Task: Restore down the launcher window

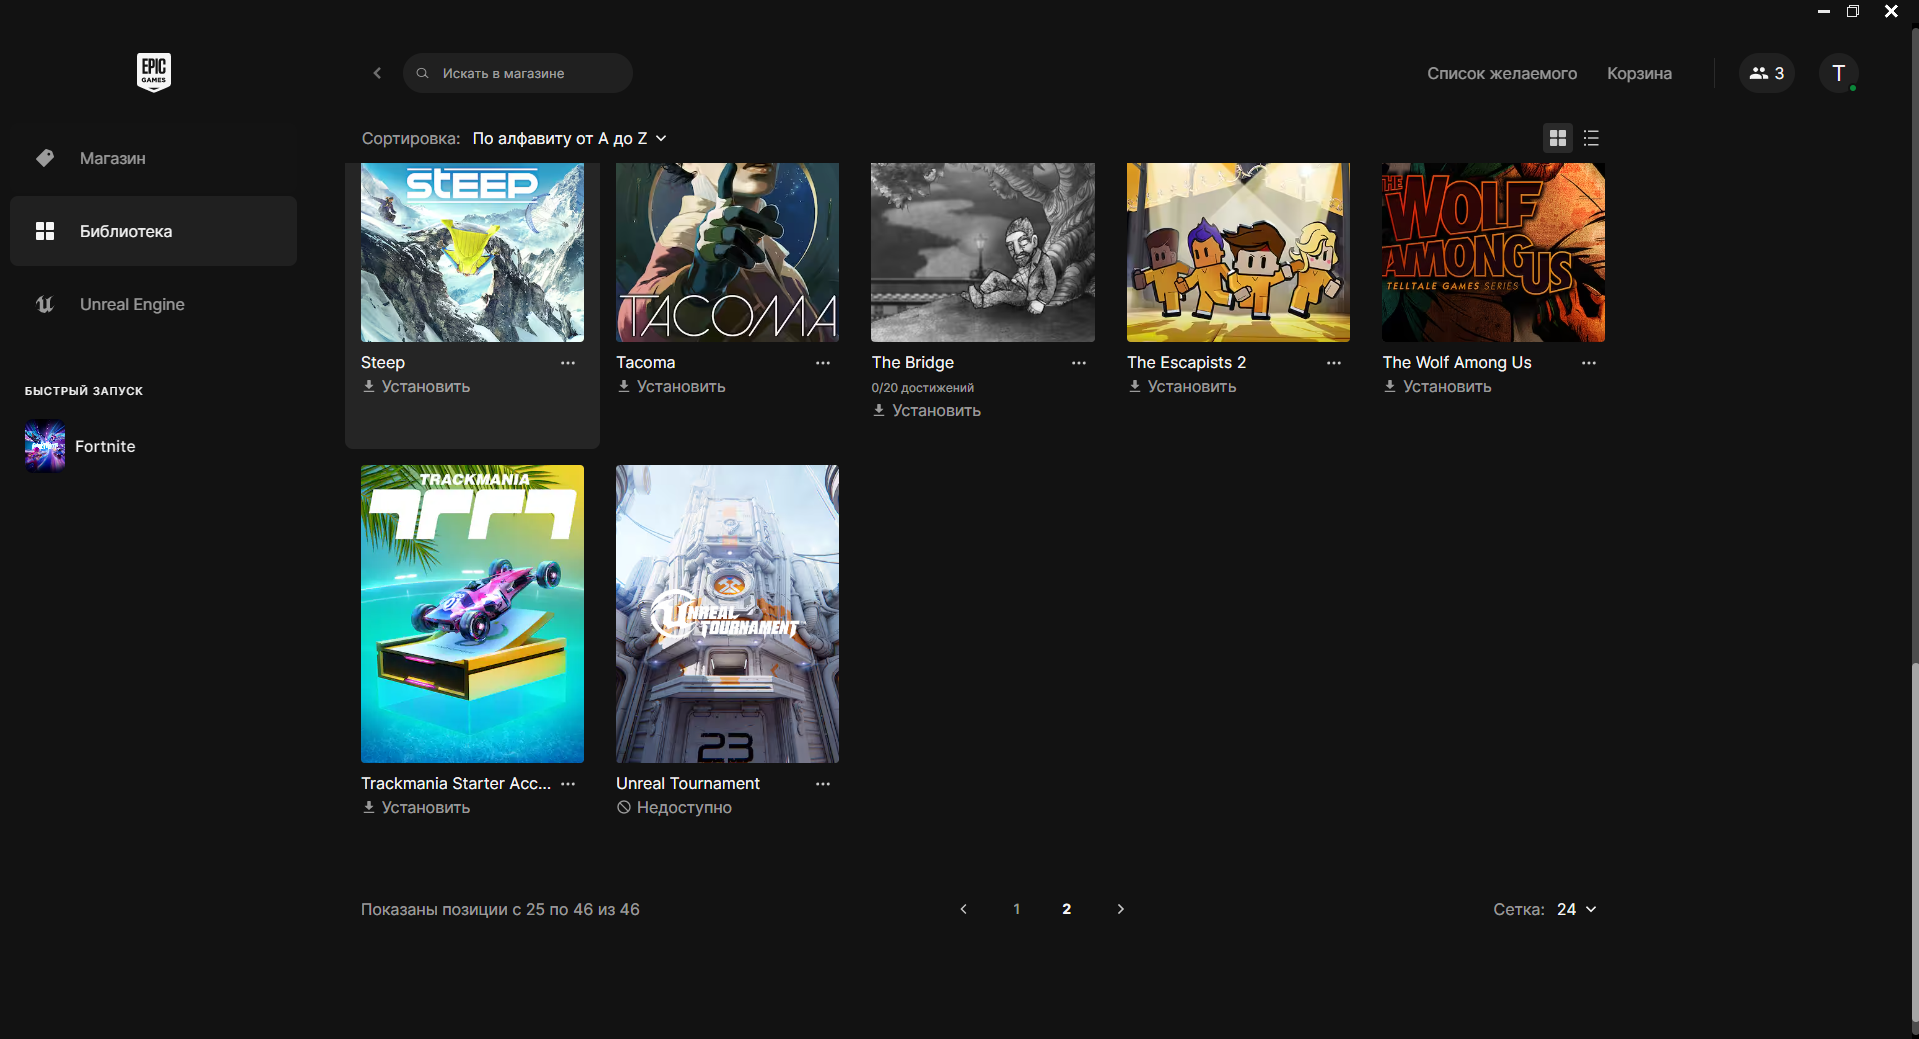Action: pyautogui.click(x=1853, y=11)
